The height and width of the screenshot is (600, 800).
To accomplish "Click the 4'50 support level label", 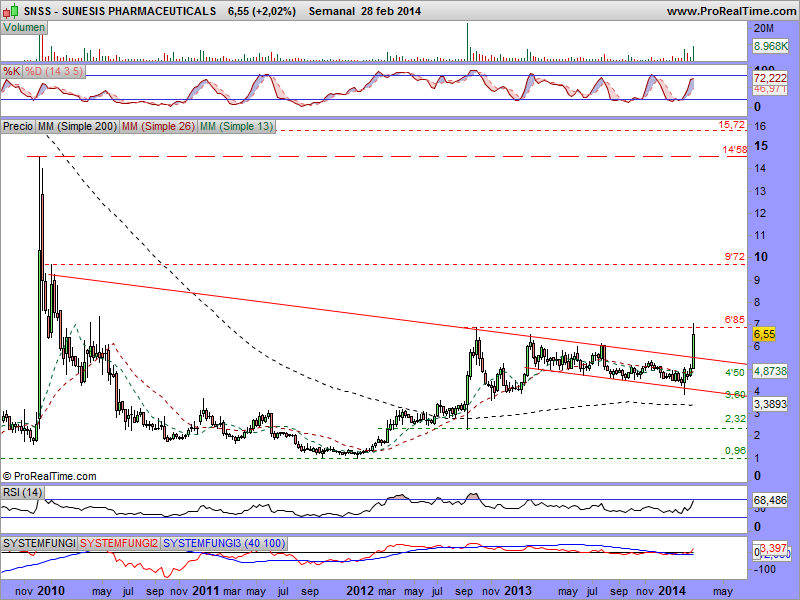I will pyautogui.click(x=735, y=372).
